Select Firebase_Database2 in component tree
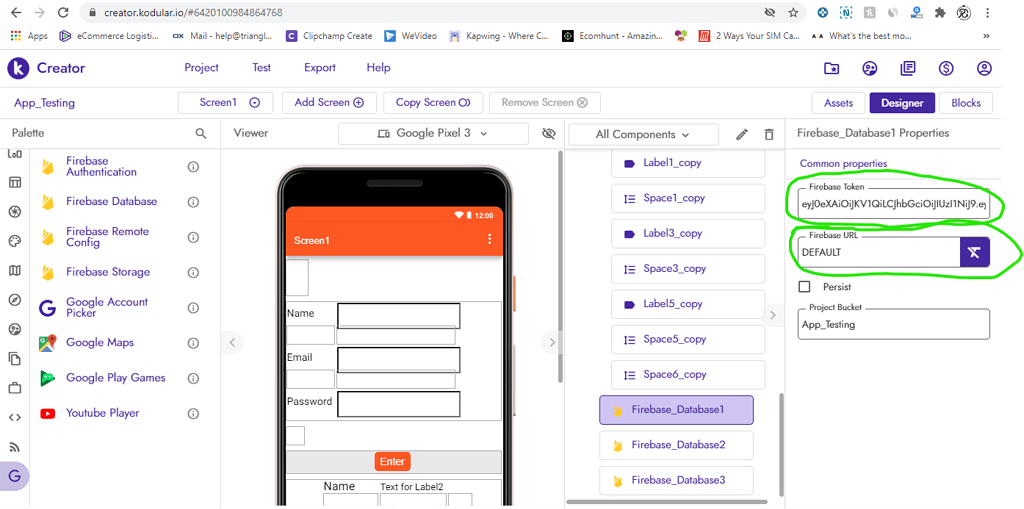 click(x=676, y=445)
